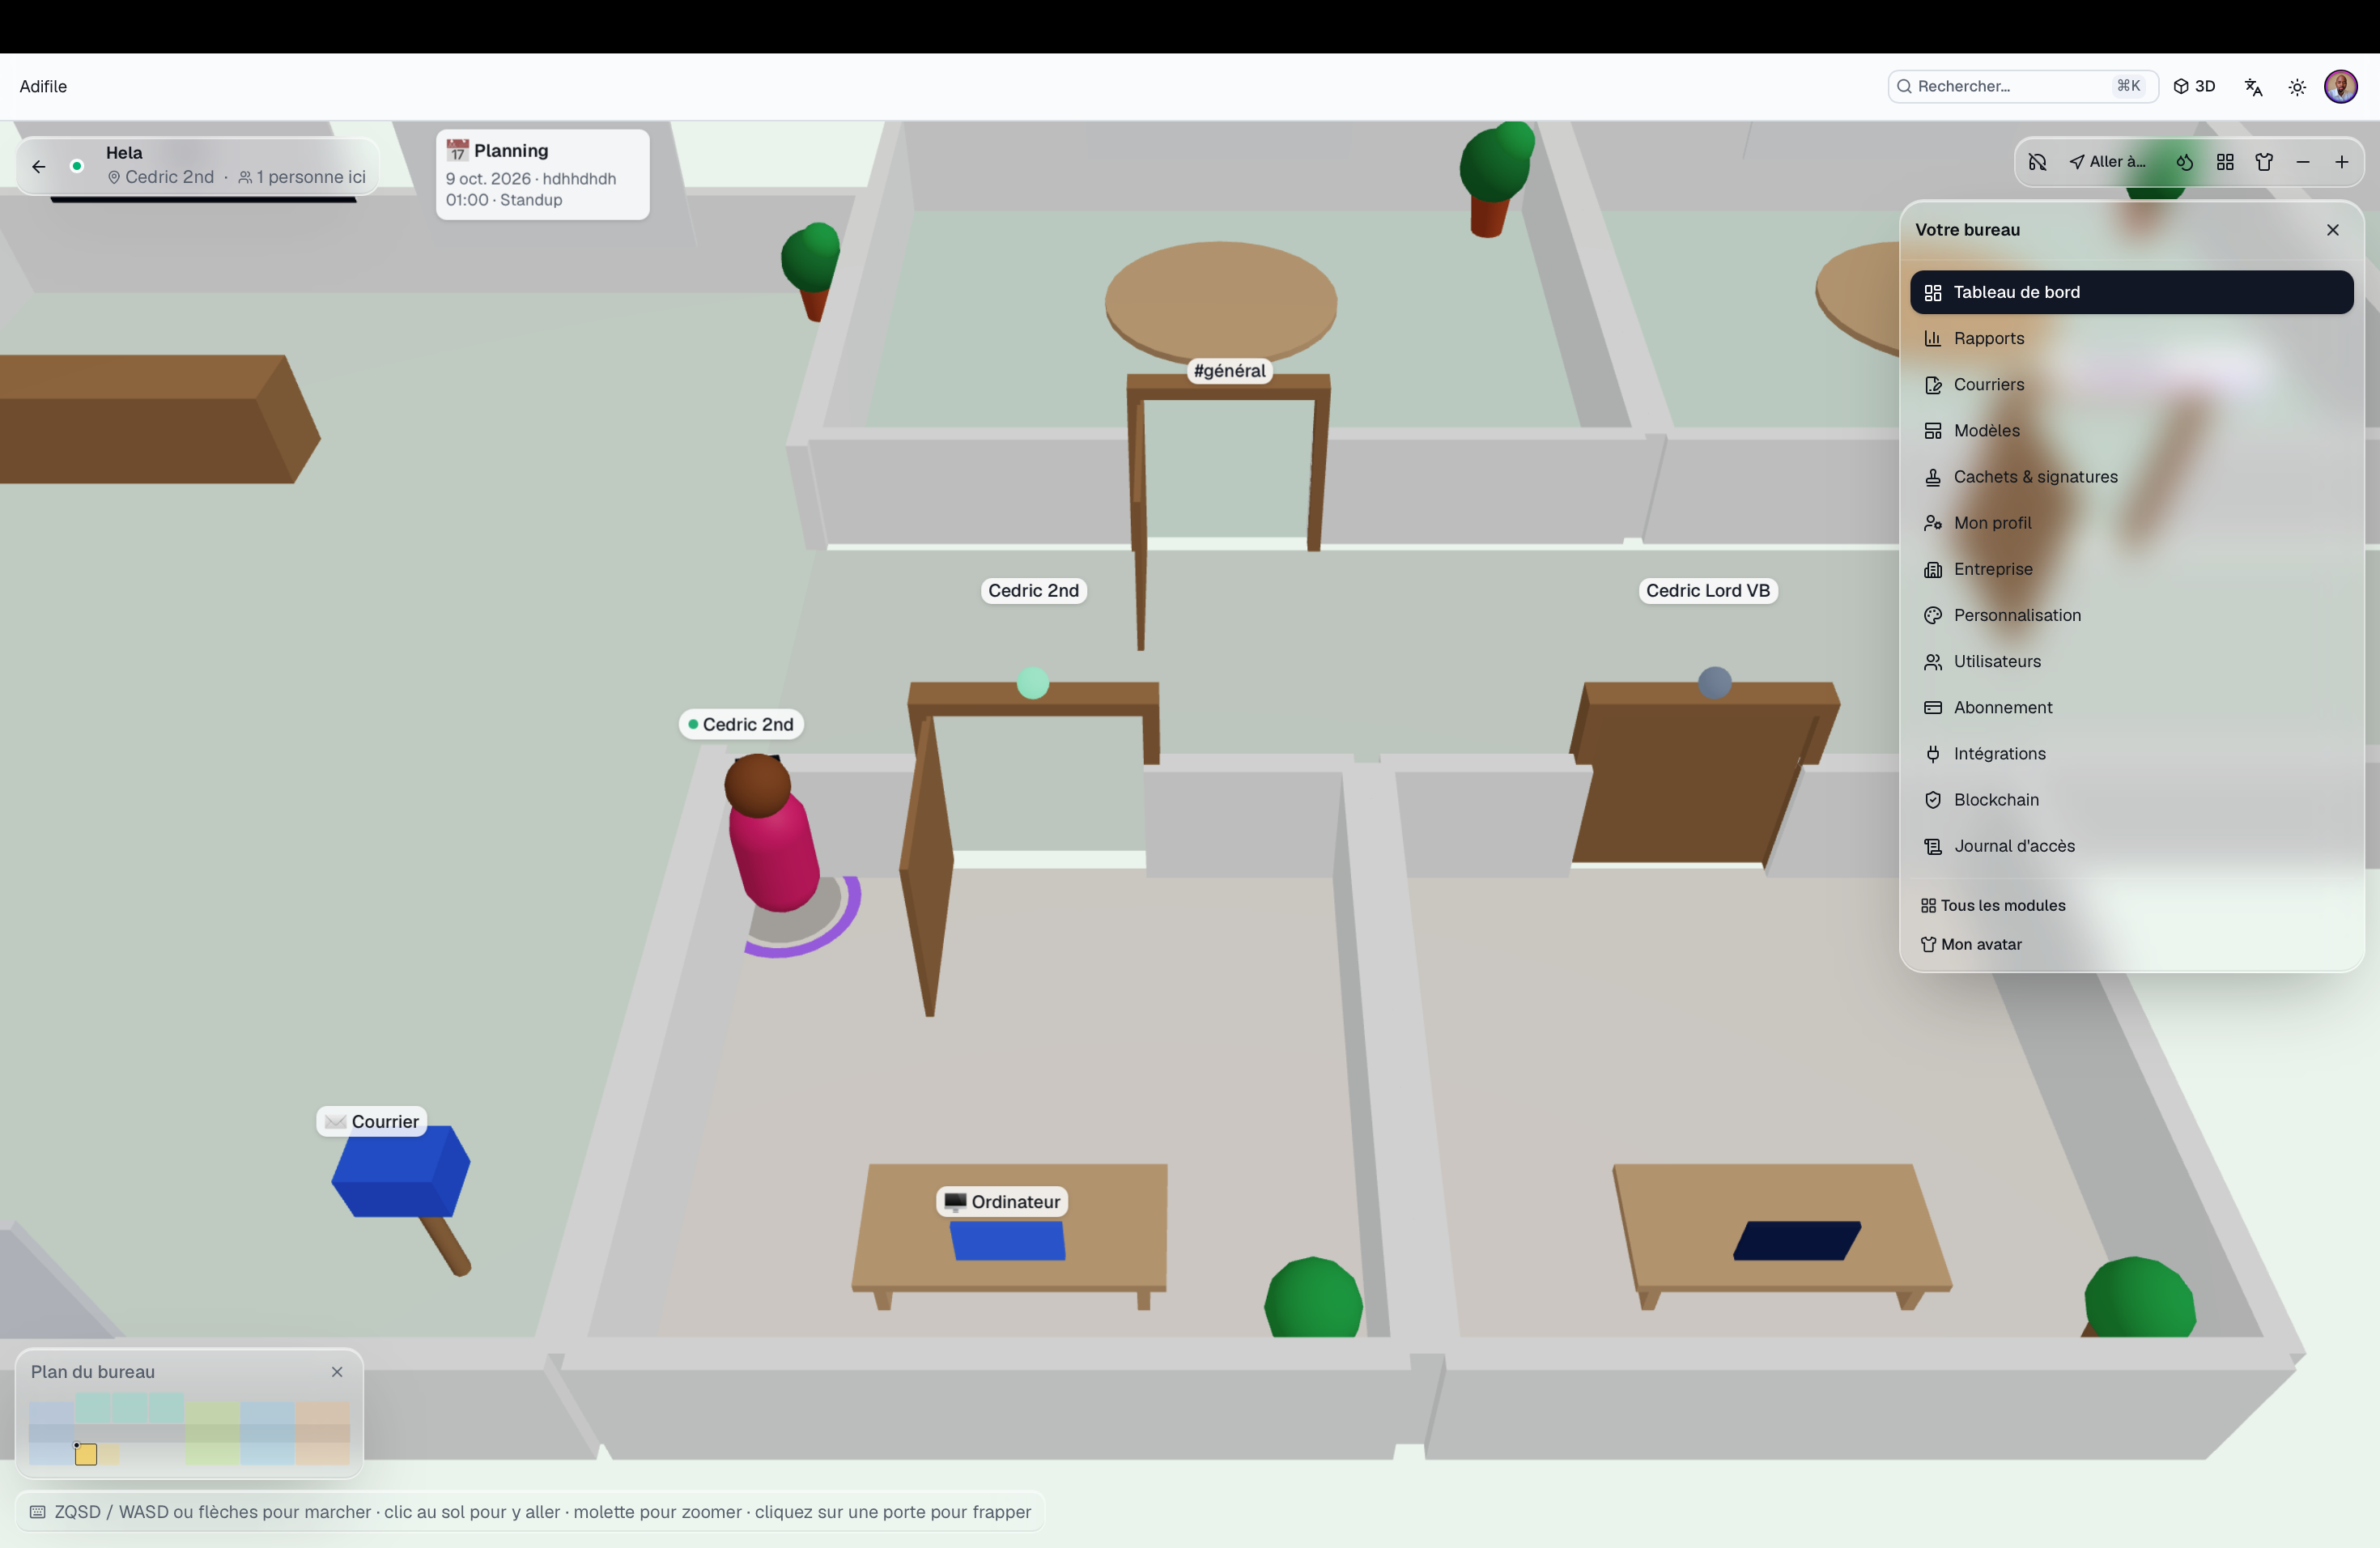The height and width of the screenshot is (1548, 2380).
Task: Go to Mon profil
Action: (2131, 523)
